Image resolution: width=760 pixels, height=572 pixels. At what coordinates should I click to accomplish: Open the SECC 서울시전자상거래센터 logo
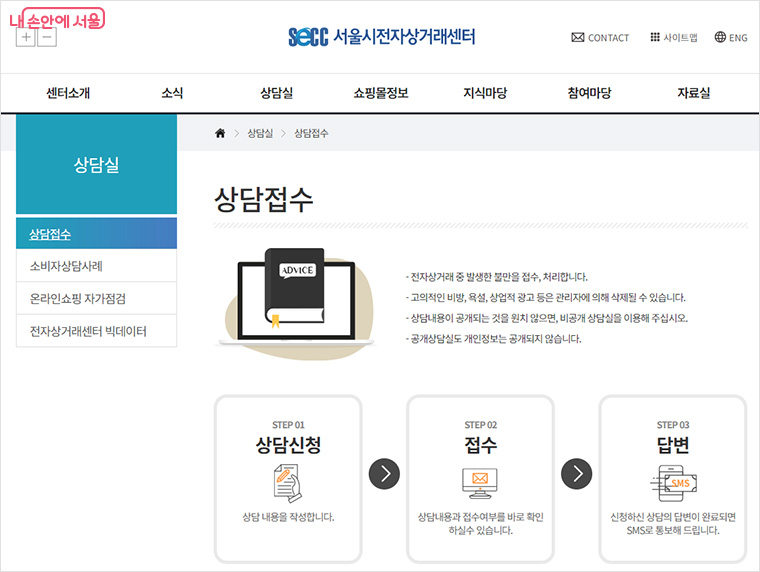pyautogui.click(x=381, y=37)
